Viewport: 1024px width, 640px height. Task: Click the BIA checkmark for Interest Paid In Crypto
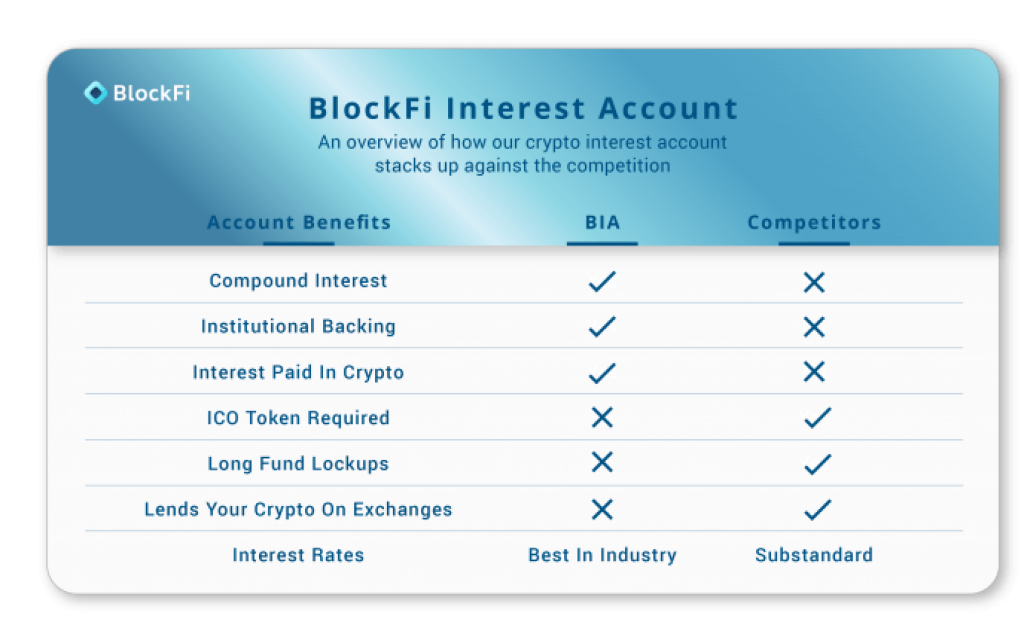602,373
